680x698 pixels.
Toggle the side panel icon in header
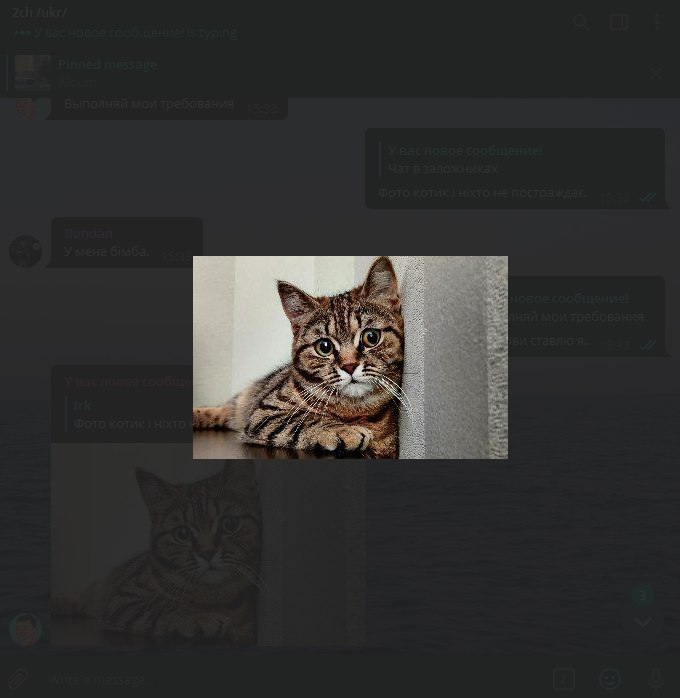coord(619,21)
